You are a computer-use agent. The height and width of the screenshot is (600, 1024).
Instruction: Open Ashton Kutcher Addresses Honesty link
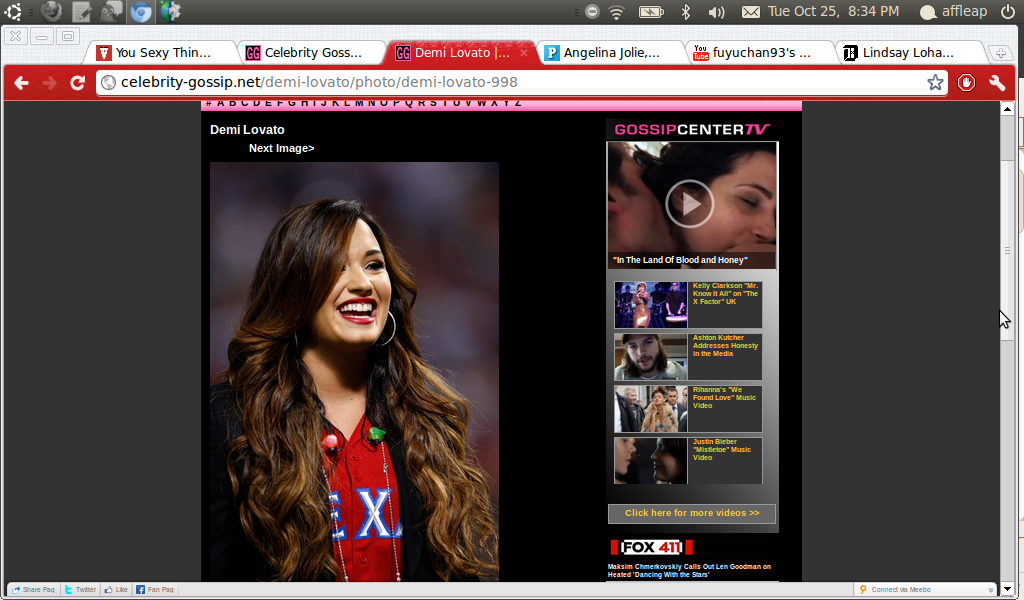point(725,345)
